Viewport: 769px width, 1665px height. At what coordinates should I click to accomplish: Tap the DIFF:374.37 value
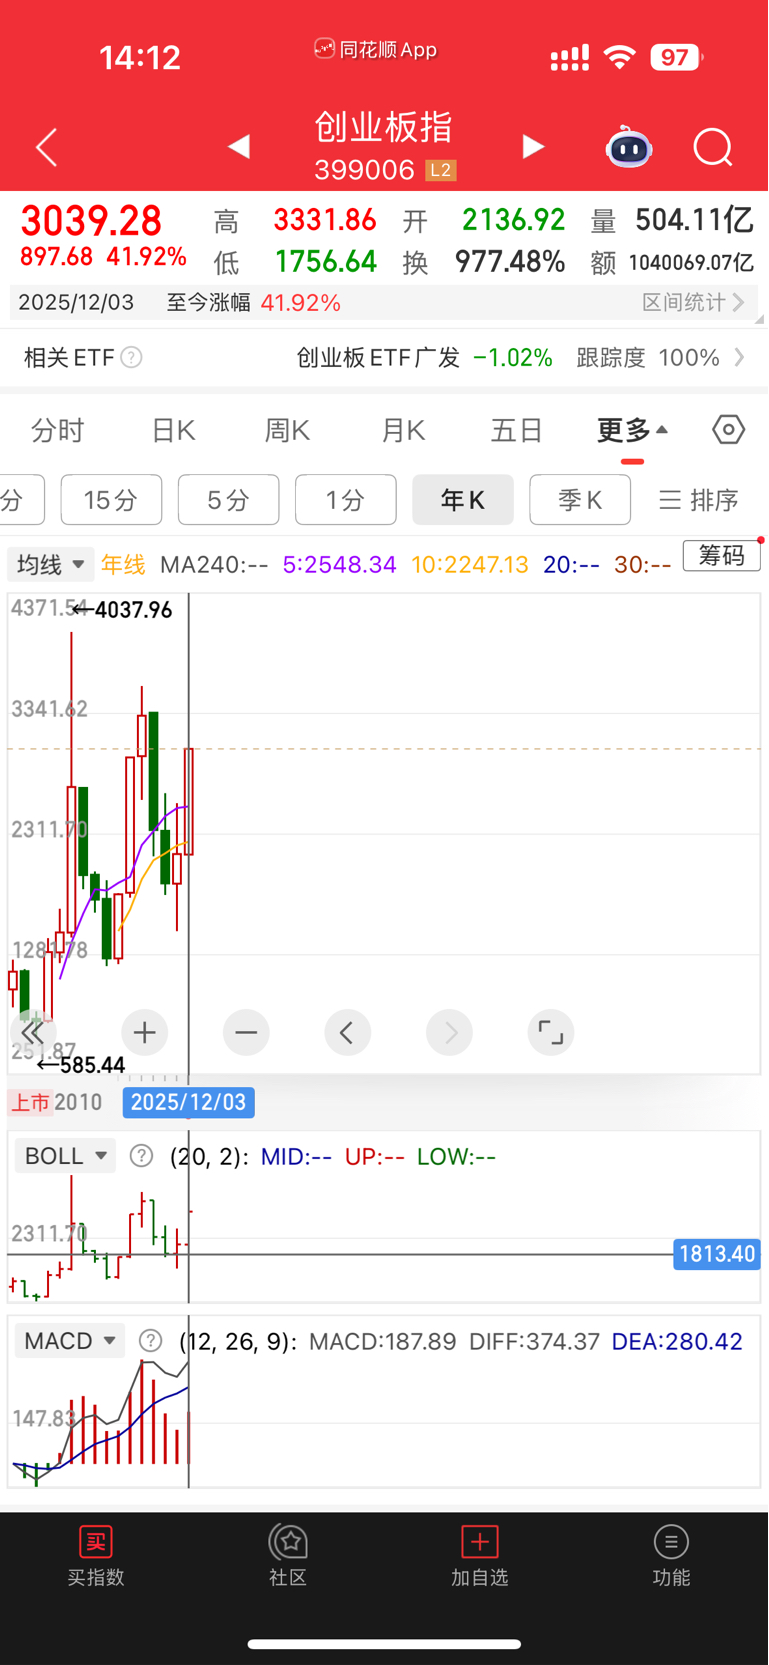pos(534,1341)
